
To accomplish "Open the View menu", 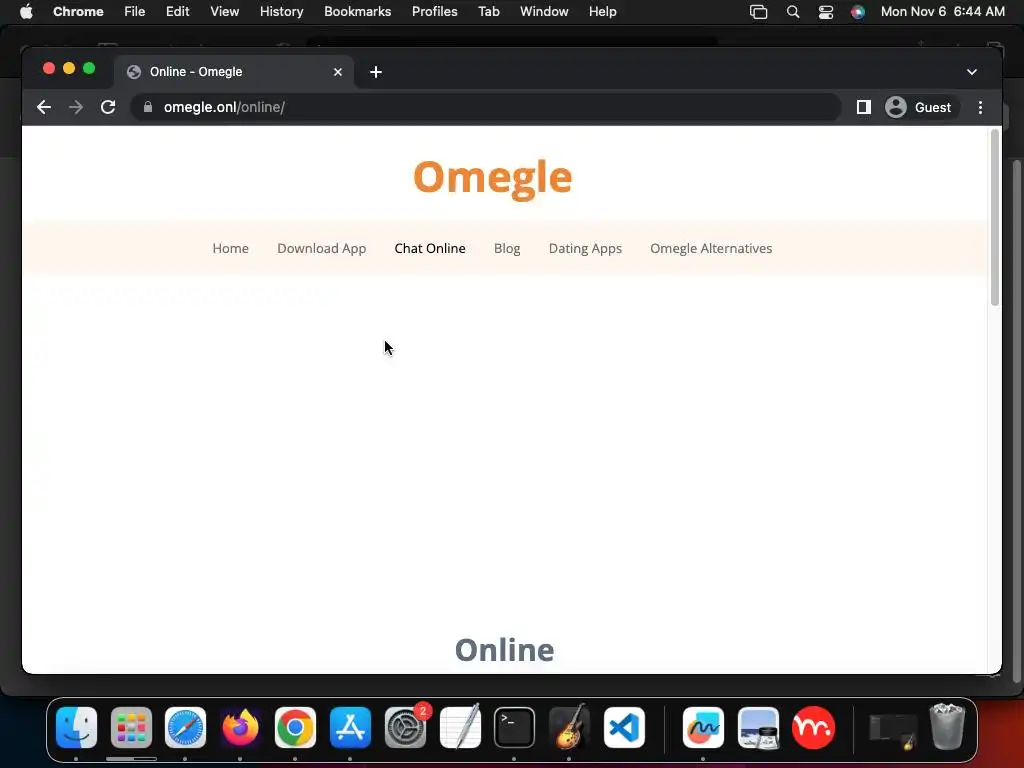I will point(225,12).
